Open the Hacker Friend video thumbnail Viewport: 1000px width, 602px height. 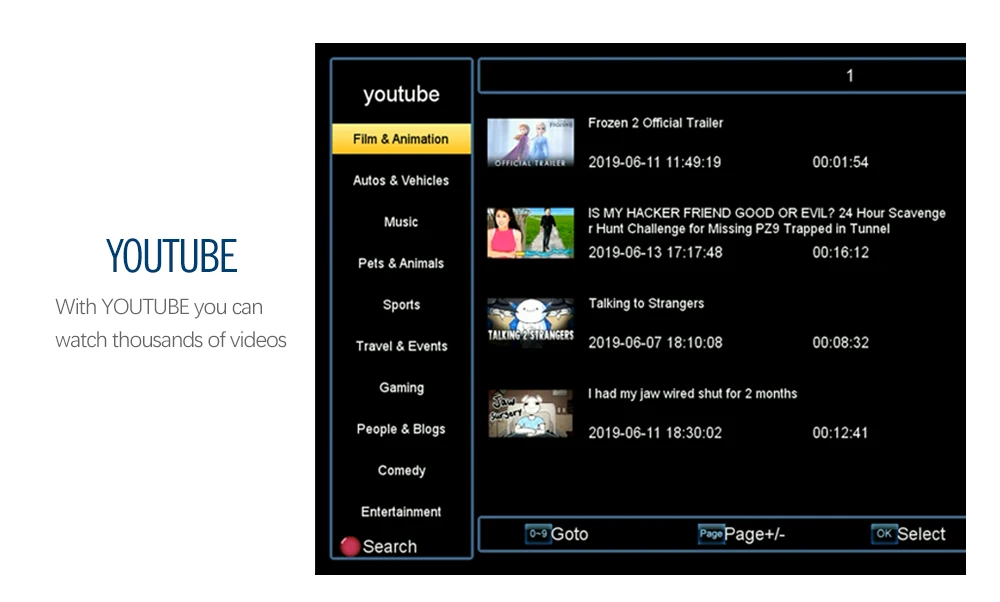(531, 233)
